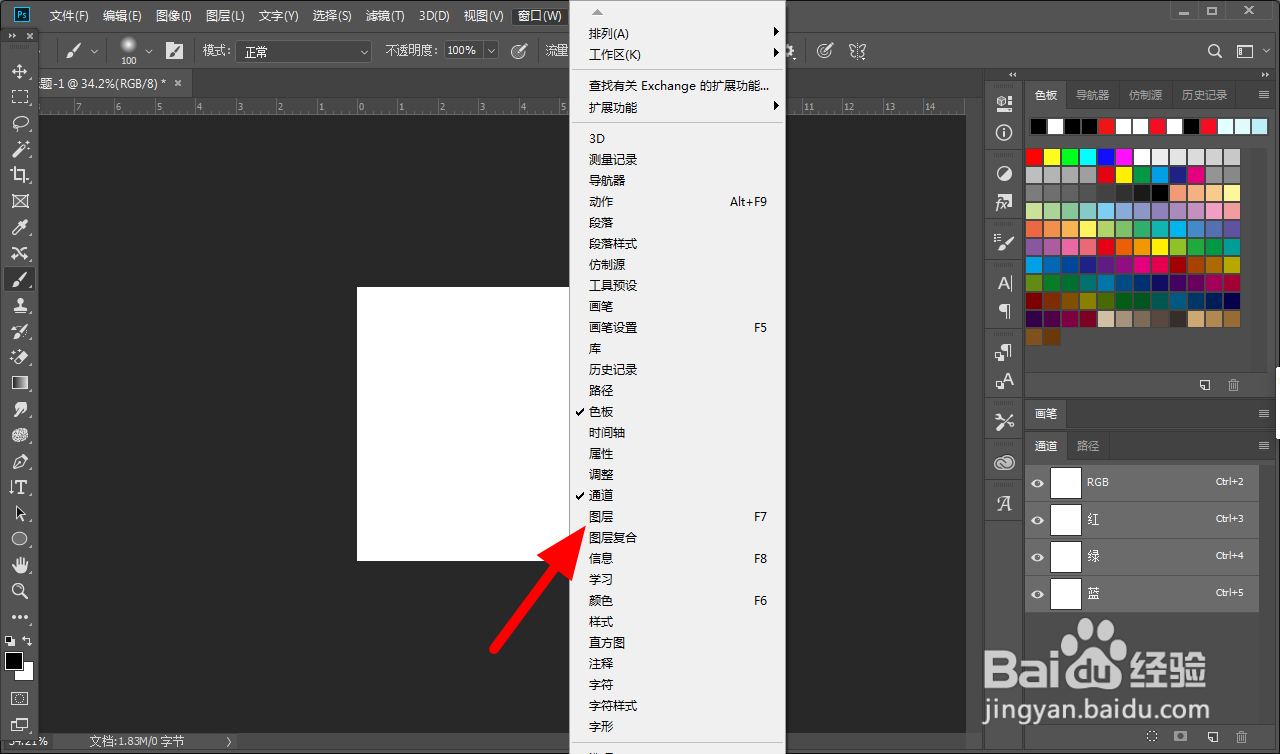Select the Zoom tool in the toolbox
1280x754 pixels.
tap(19, 591)
